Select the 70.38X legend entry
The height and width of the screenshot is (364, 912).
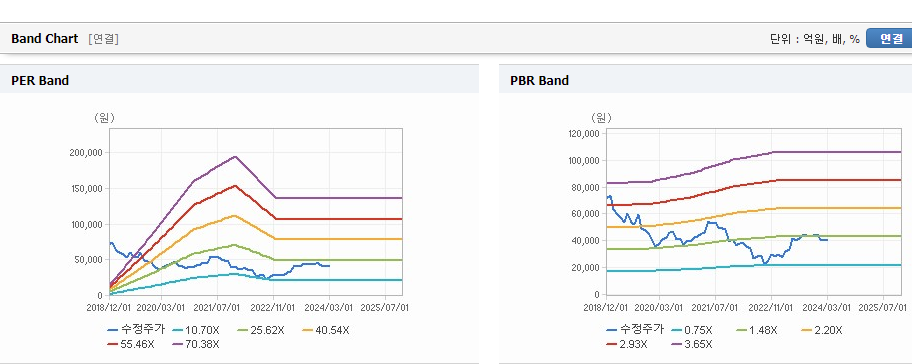(196, 344)
